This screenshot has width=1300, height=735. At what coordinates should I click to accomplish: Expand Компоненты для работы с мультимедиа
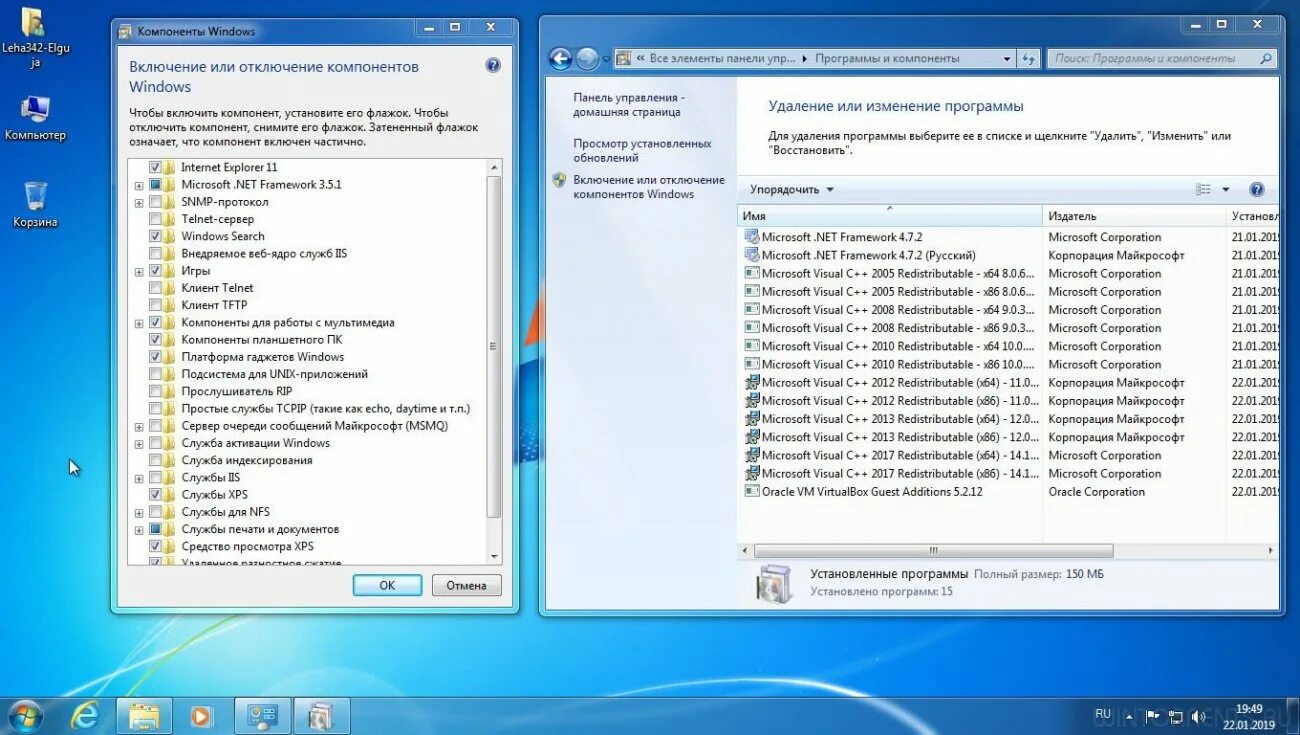(x=139, y=323)
